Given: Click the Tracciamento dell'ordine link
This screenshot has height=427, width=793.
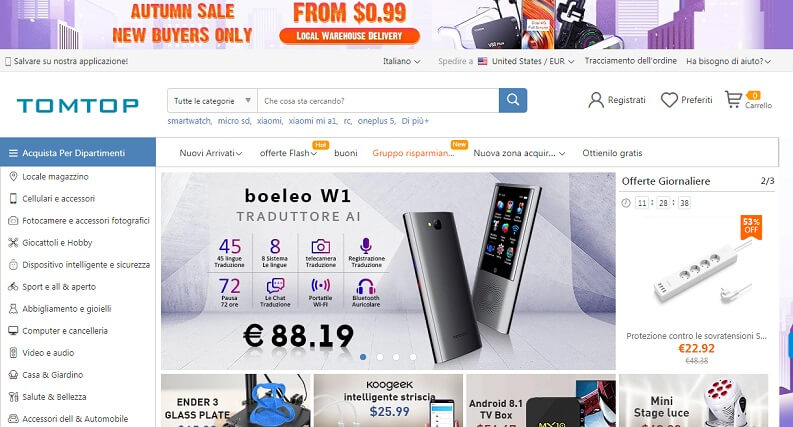Looking at the screenshot, I should point(631,61).
